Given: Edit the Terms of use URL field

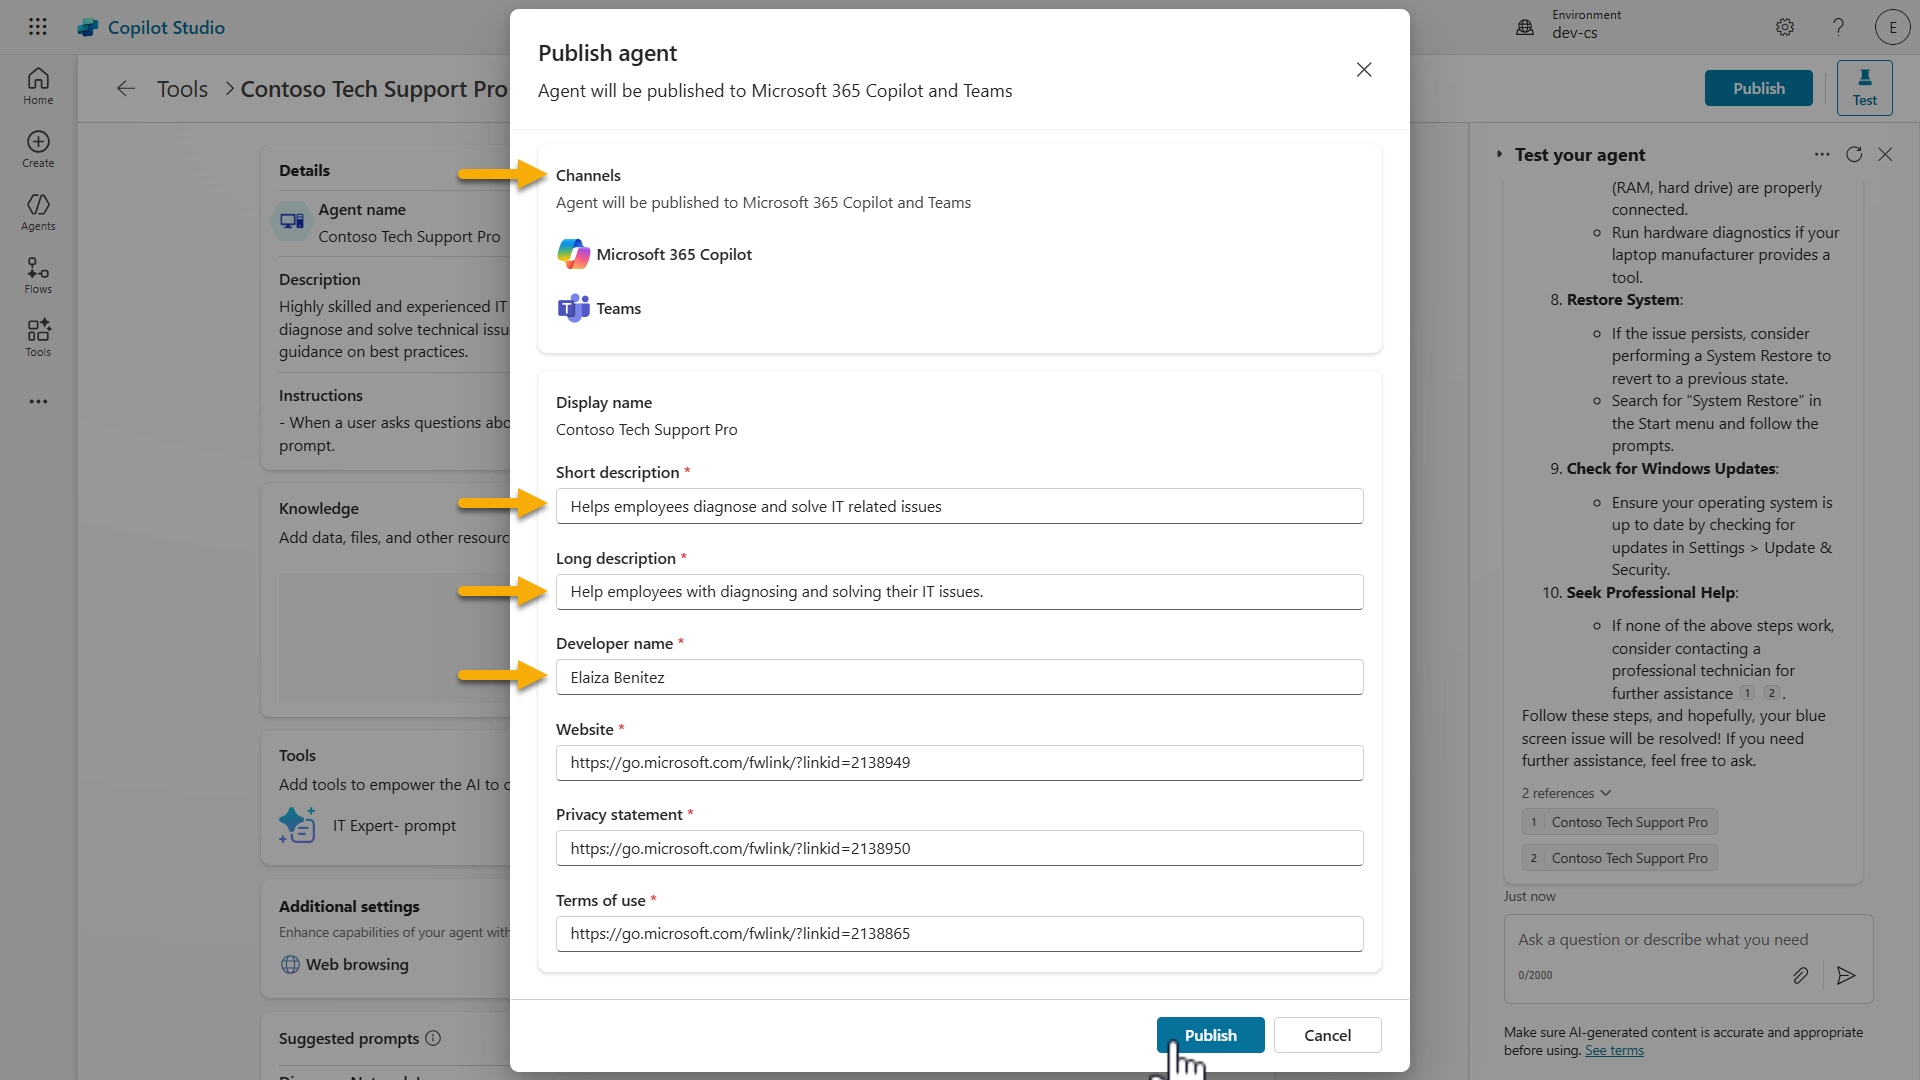Looking at the screenshot, I should 959,934.
